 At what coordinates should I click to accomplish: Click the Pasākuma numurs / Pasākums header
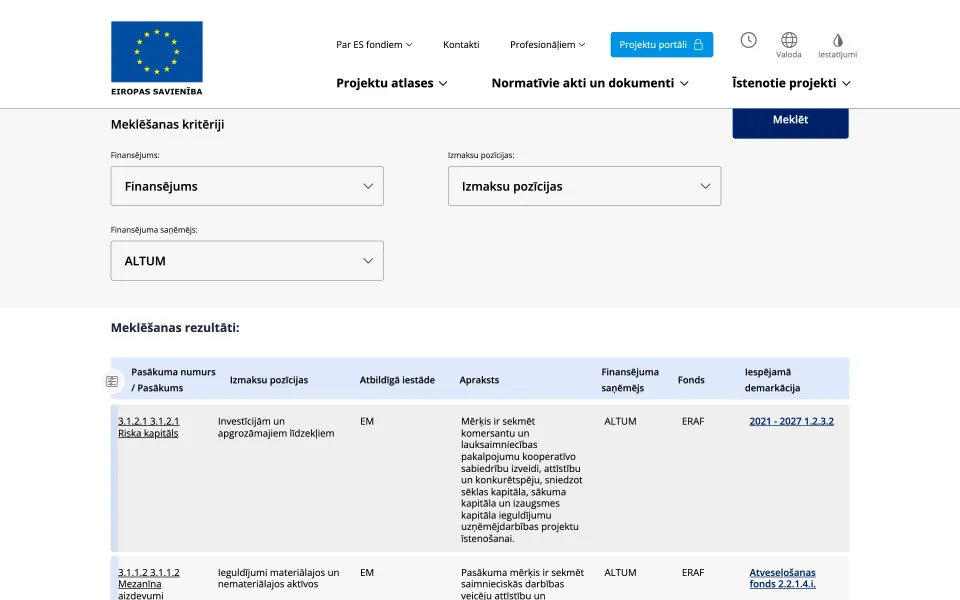click(173, 380)
